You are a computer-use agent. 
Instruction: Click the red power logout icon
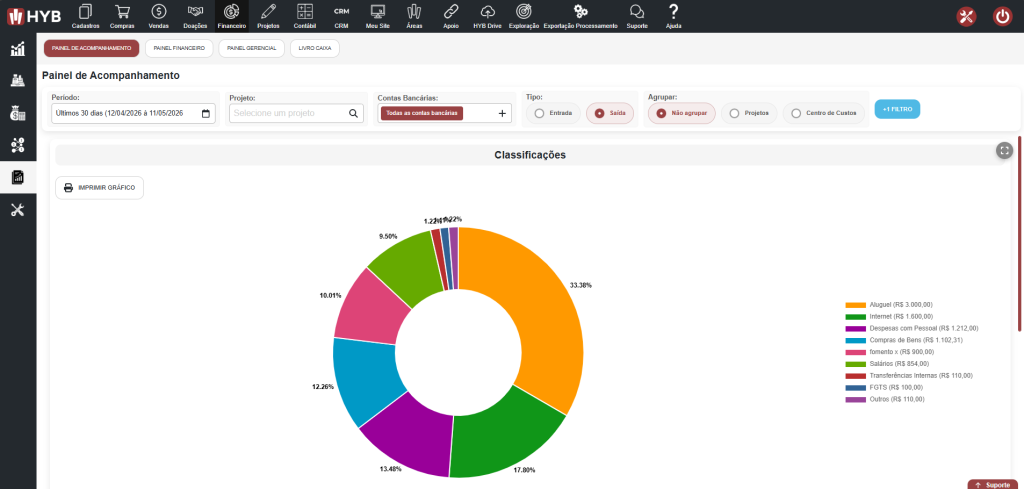1002,16
